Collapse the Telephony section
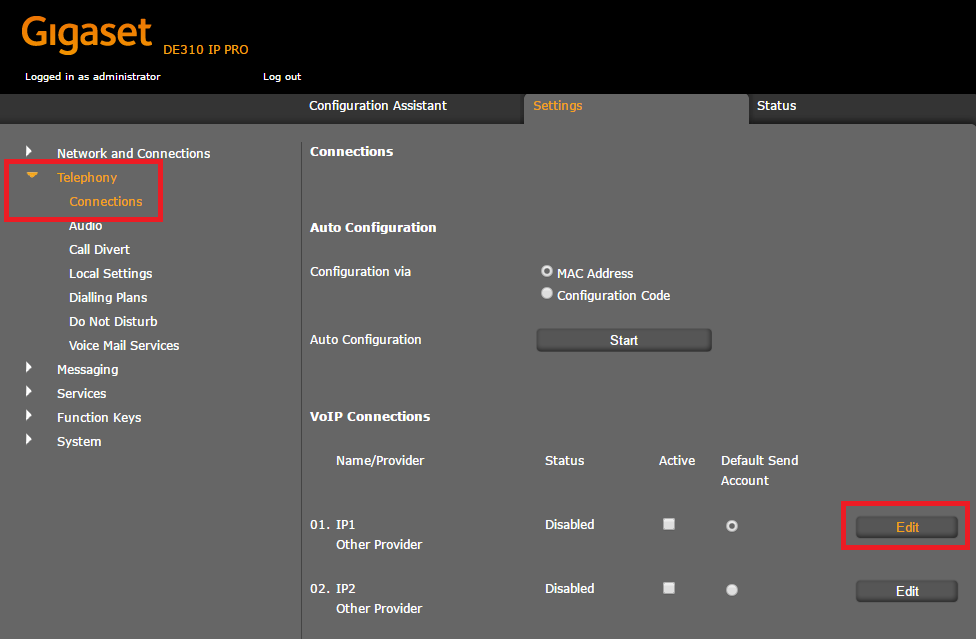This screenshot has width=980, height=641. 29,177
